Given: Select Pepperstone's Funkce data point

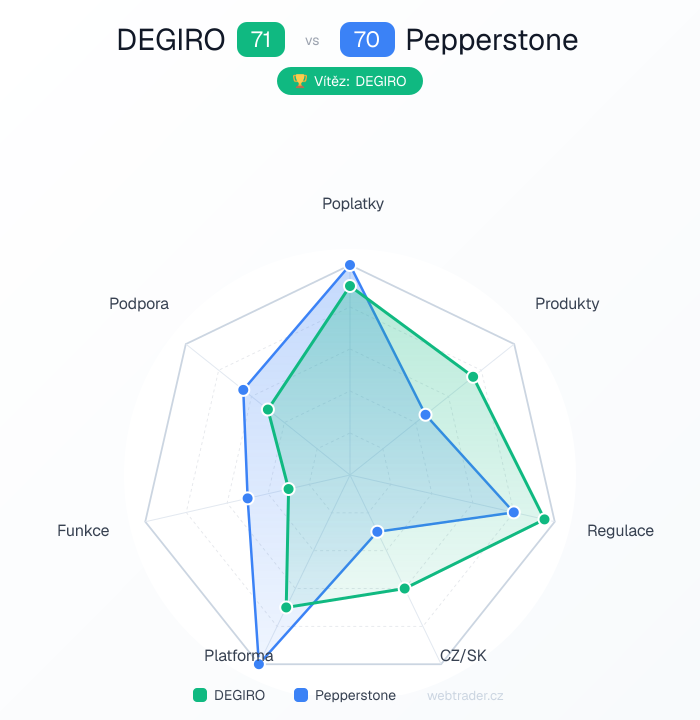Looking at the screenshot, I should tap(248, 498).
